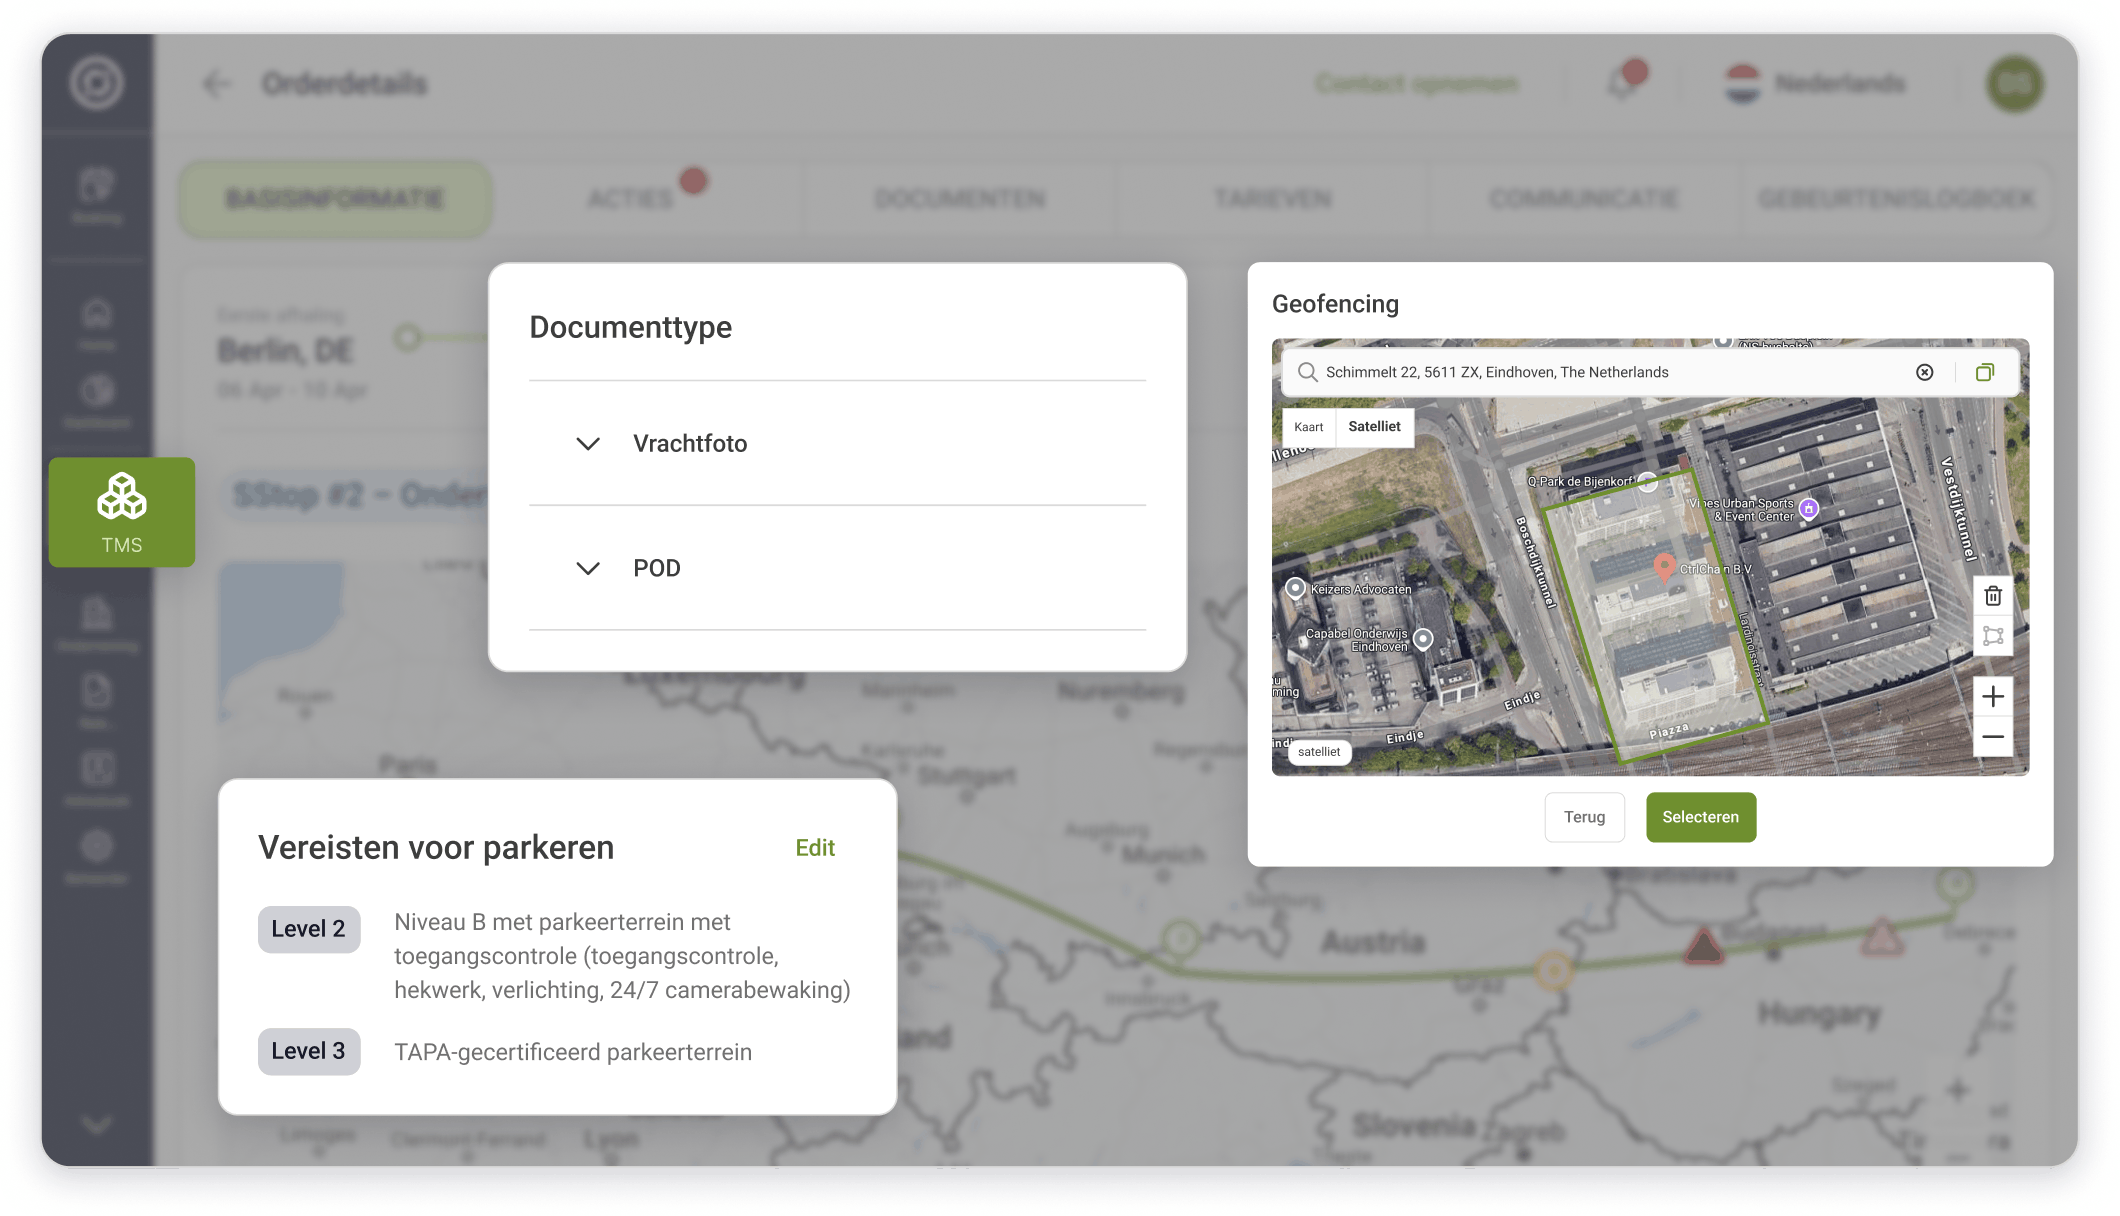Switch map to Kaart view
This screenshot has width=2120, height=1216.
coord(1308,427)
